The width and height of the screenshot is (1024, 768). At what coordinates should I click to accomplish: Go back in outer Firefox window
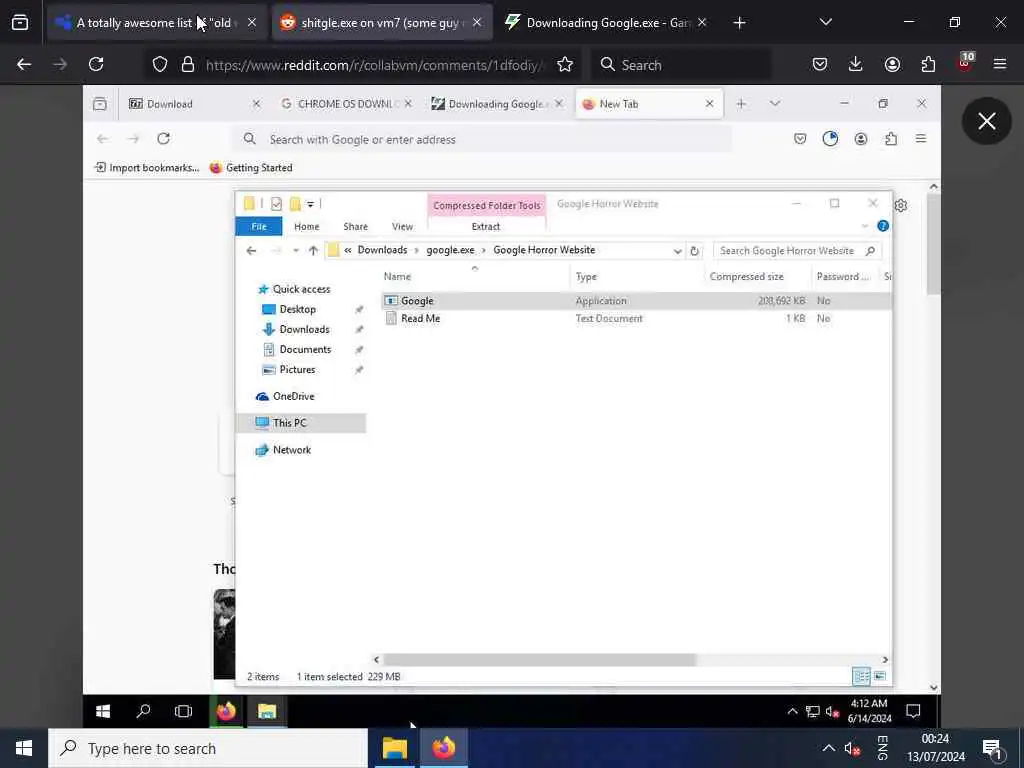pyautogui.click(x=24, y=64)
